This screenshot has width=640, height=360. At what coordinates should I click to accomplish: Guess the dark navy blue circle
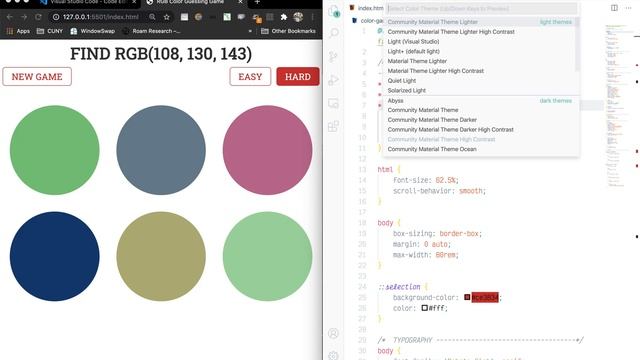[x=55, y=256]
